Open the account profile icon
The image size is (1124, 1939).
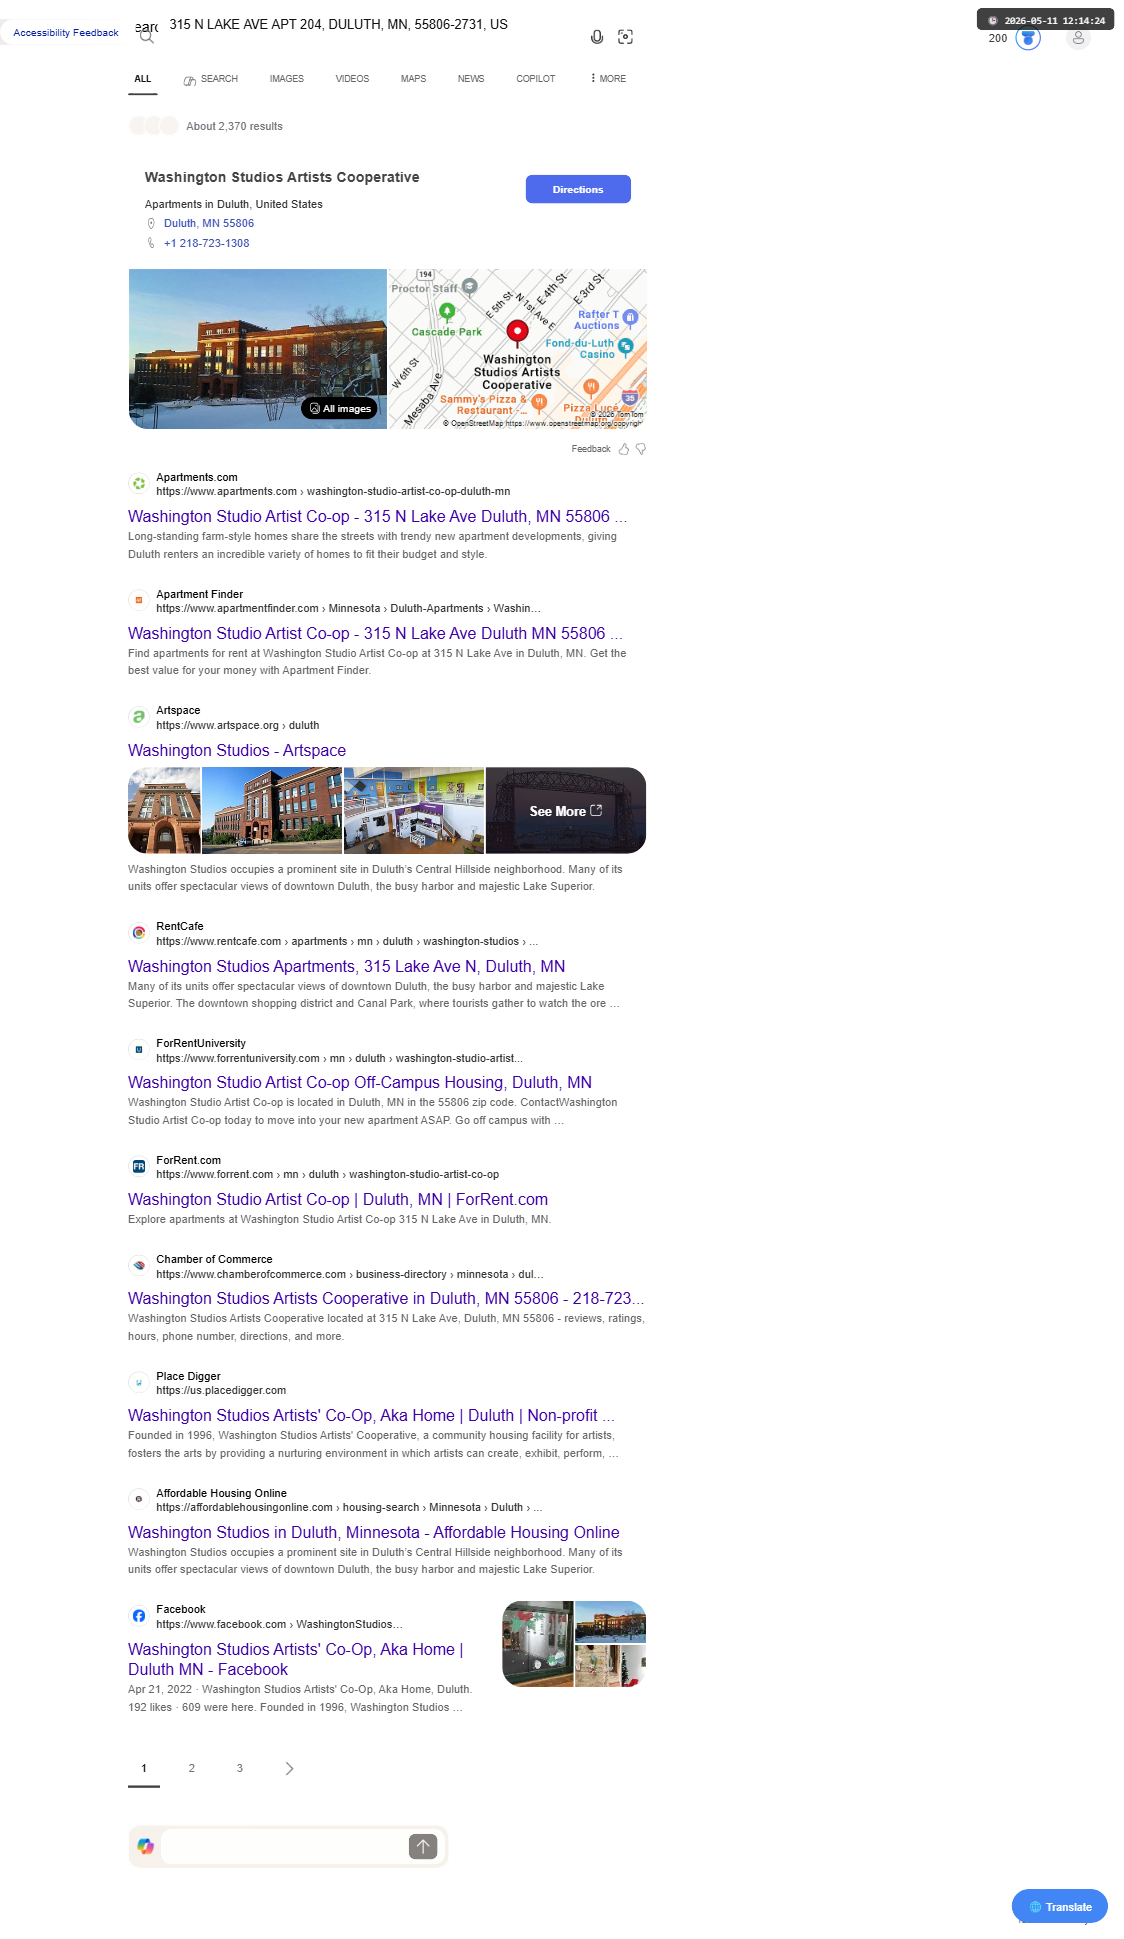pos(1078,38)
